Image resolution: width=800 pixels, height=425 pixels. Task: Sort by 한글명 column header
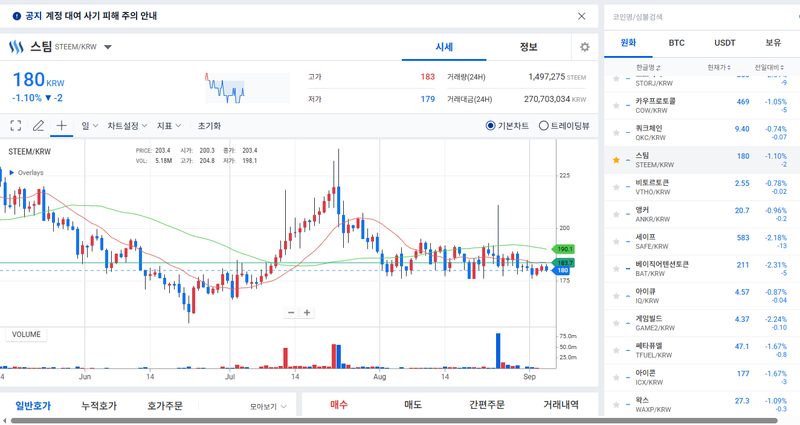point(648,67)
